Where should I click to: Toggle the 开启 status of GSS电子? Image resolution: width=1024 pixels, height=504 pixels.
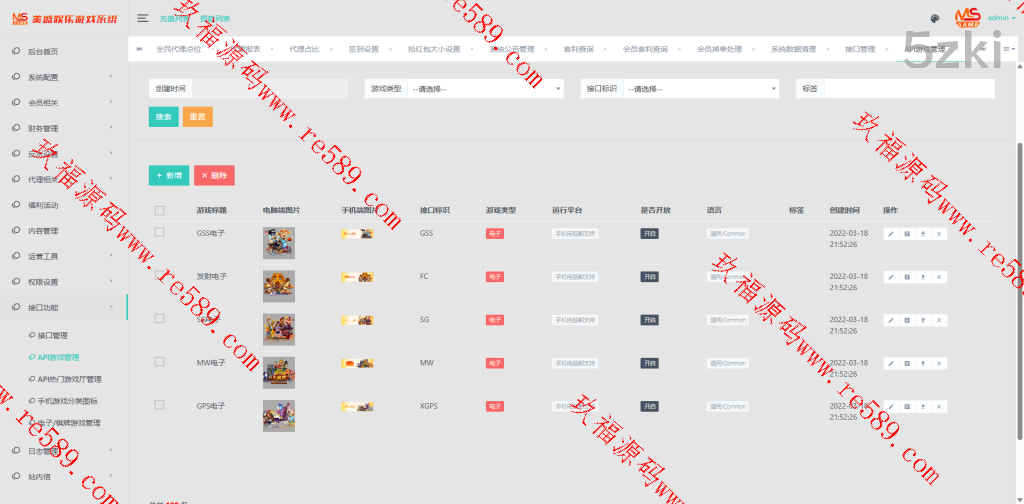click(x=648, y=234)
